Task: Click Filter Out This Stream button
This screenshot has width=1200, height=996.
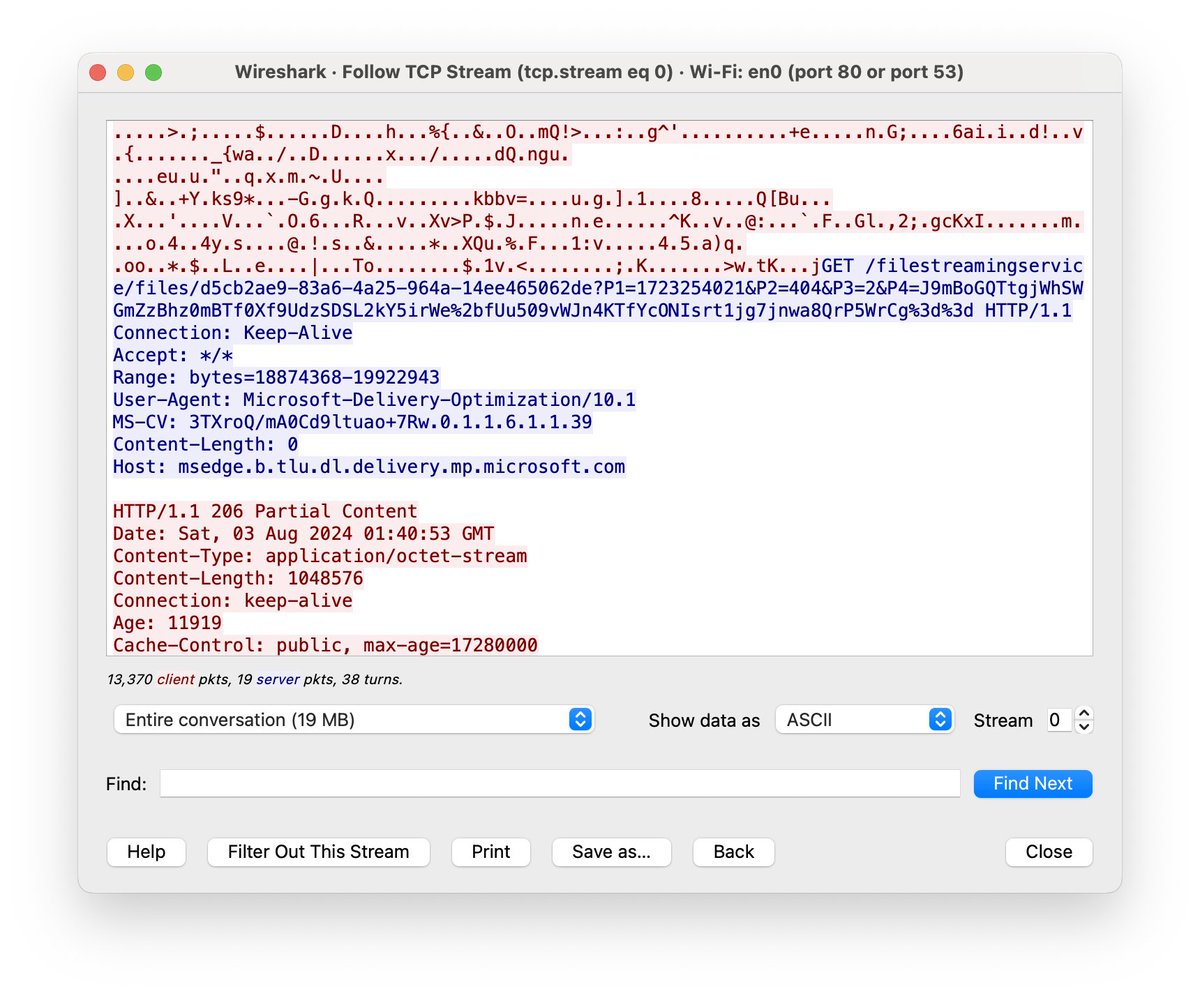Action: click(318, 852)
